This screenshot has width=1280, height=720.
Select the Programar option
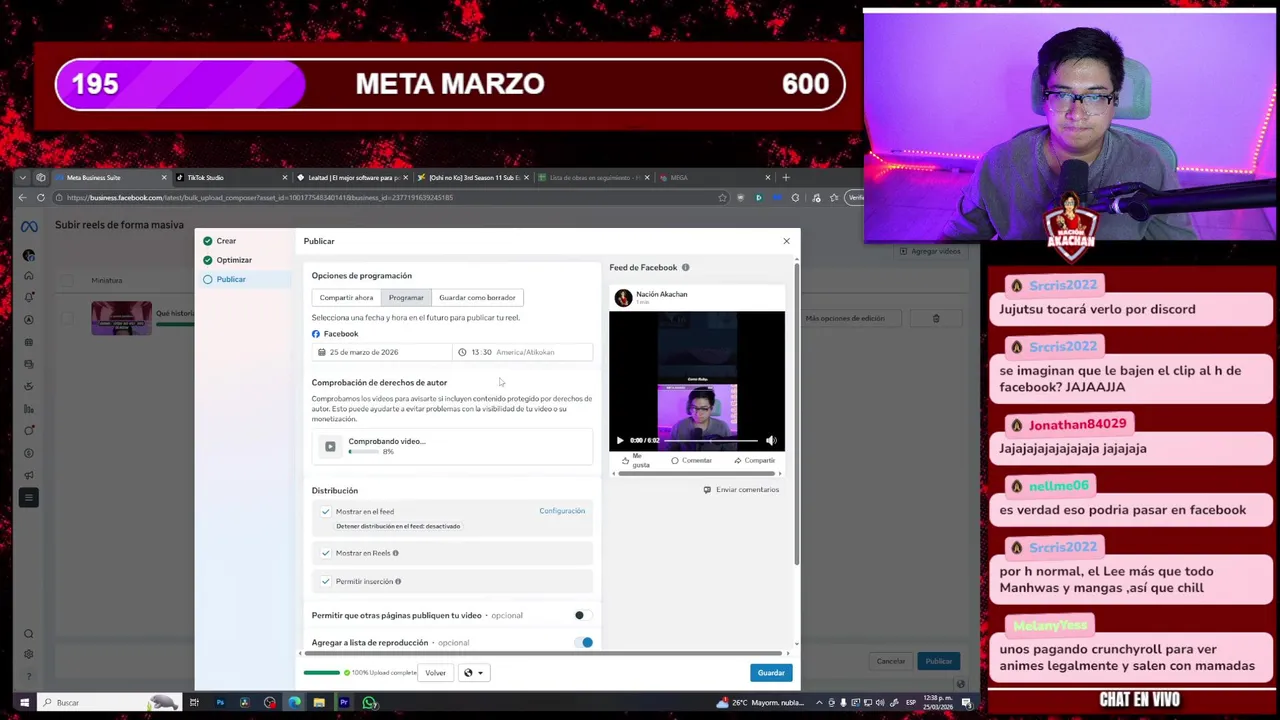pyautogui.click(x=406, y=297)
